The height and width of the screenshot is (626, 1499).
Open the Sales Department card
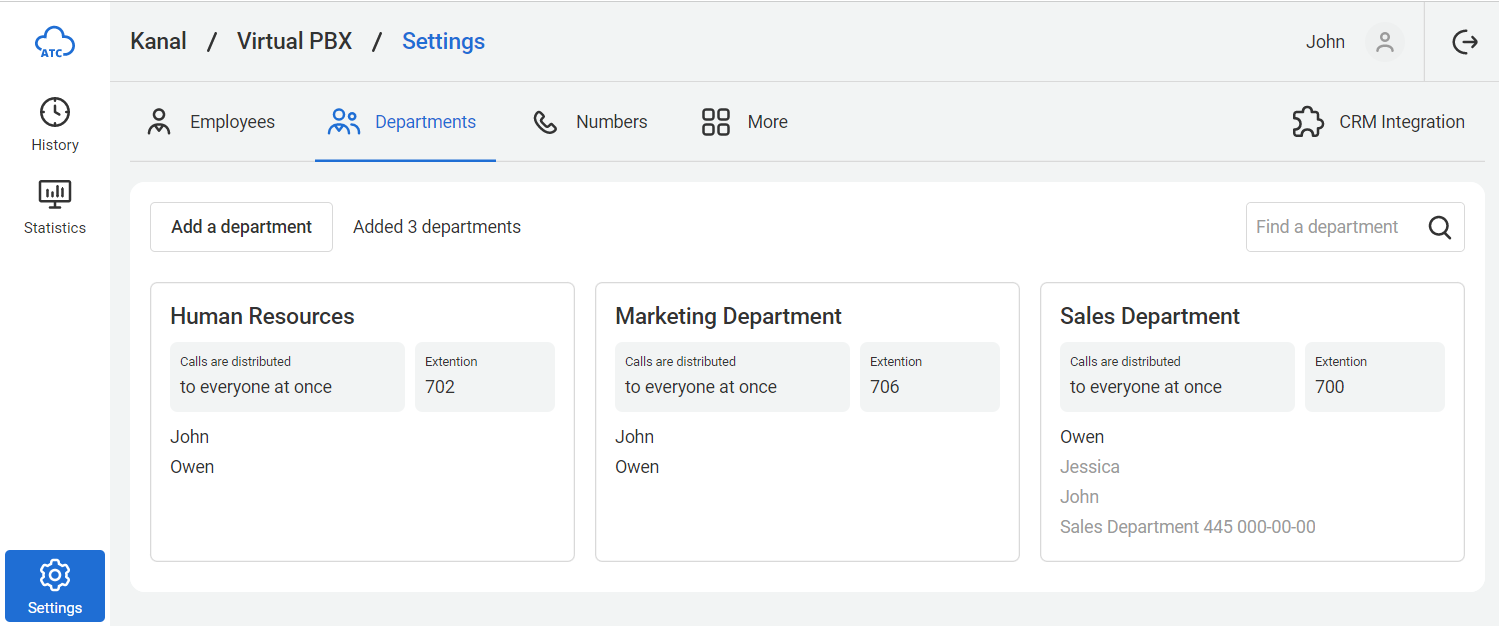1149,317
